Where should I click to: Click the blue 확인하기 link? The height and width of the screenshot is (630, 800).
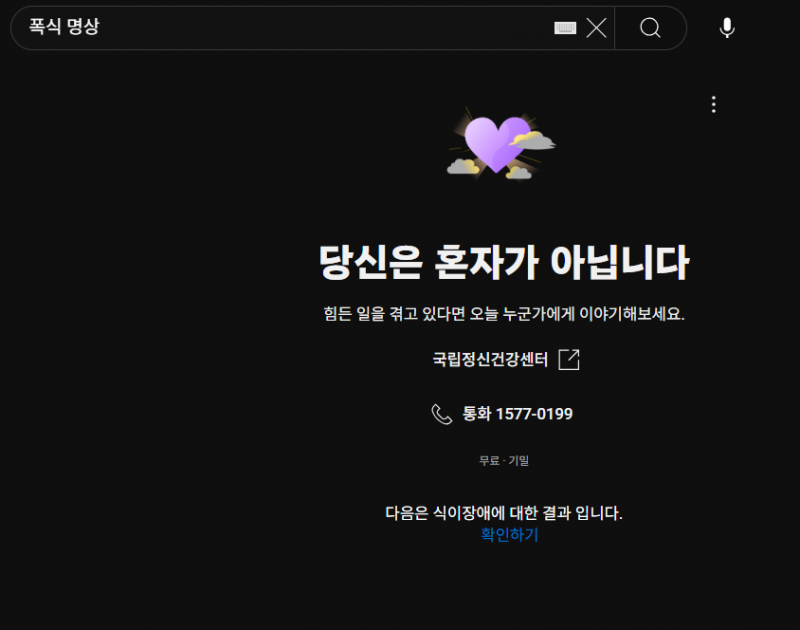pos(510,535)
